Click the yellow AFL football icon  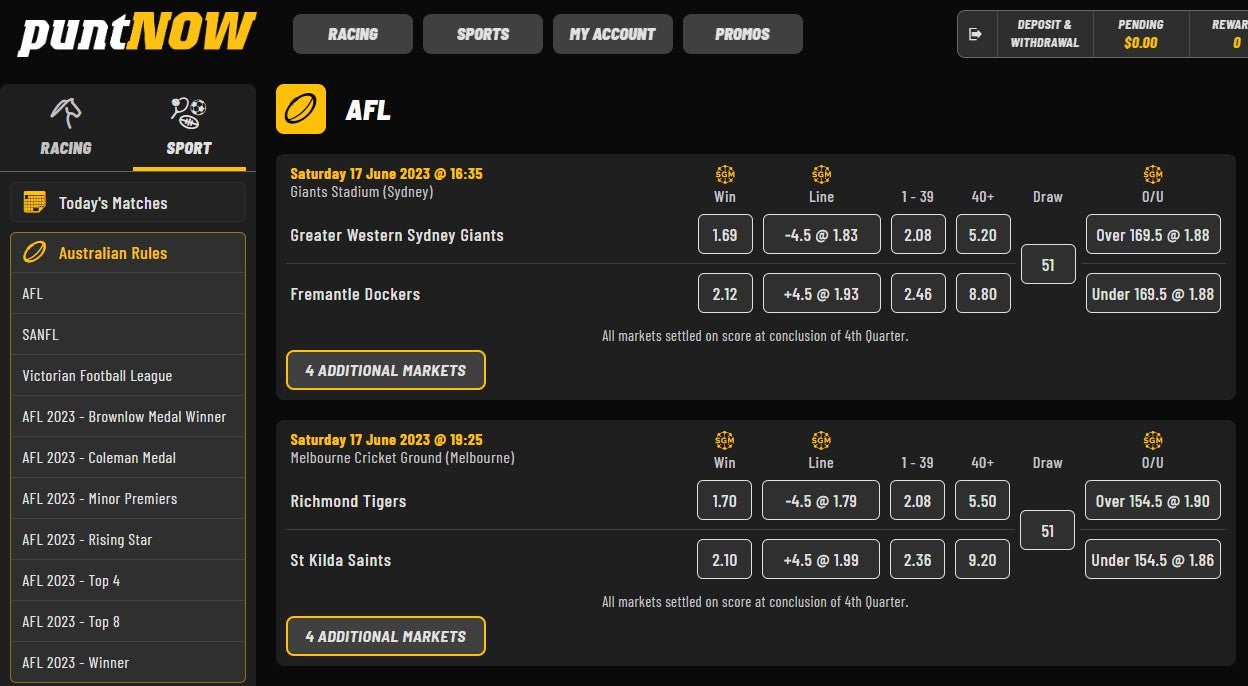click(301, 109)
